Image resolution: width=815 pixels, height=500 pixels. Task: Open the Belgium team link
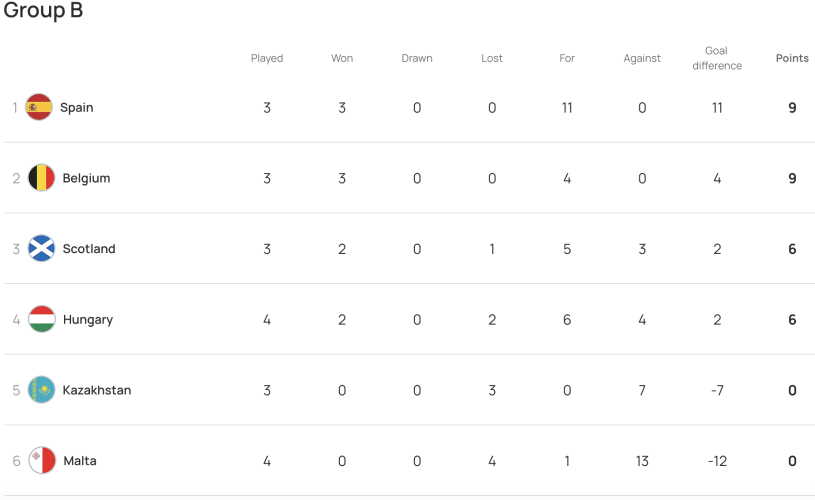point(86,178)
